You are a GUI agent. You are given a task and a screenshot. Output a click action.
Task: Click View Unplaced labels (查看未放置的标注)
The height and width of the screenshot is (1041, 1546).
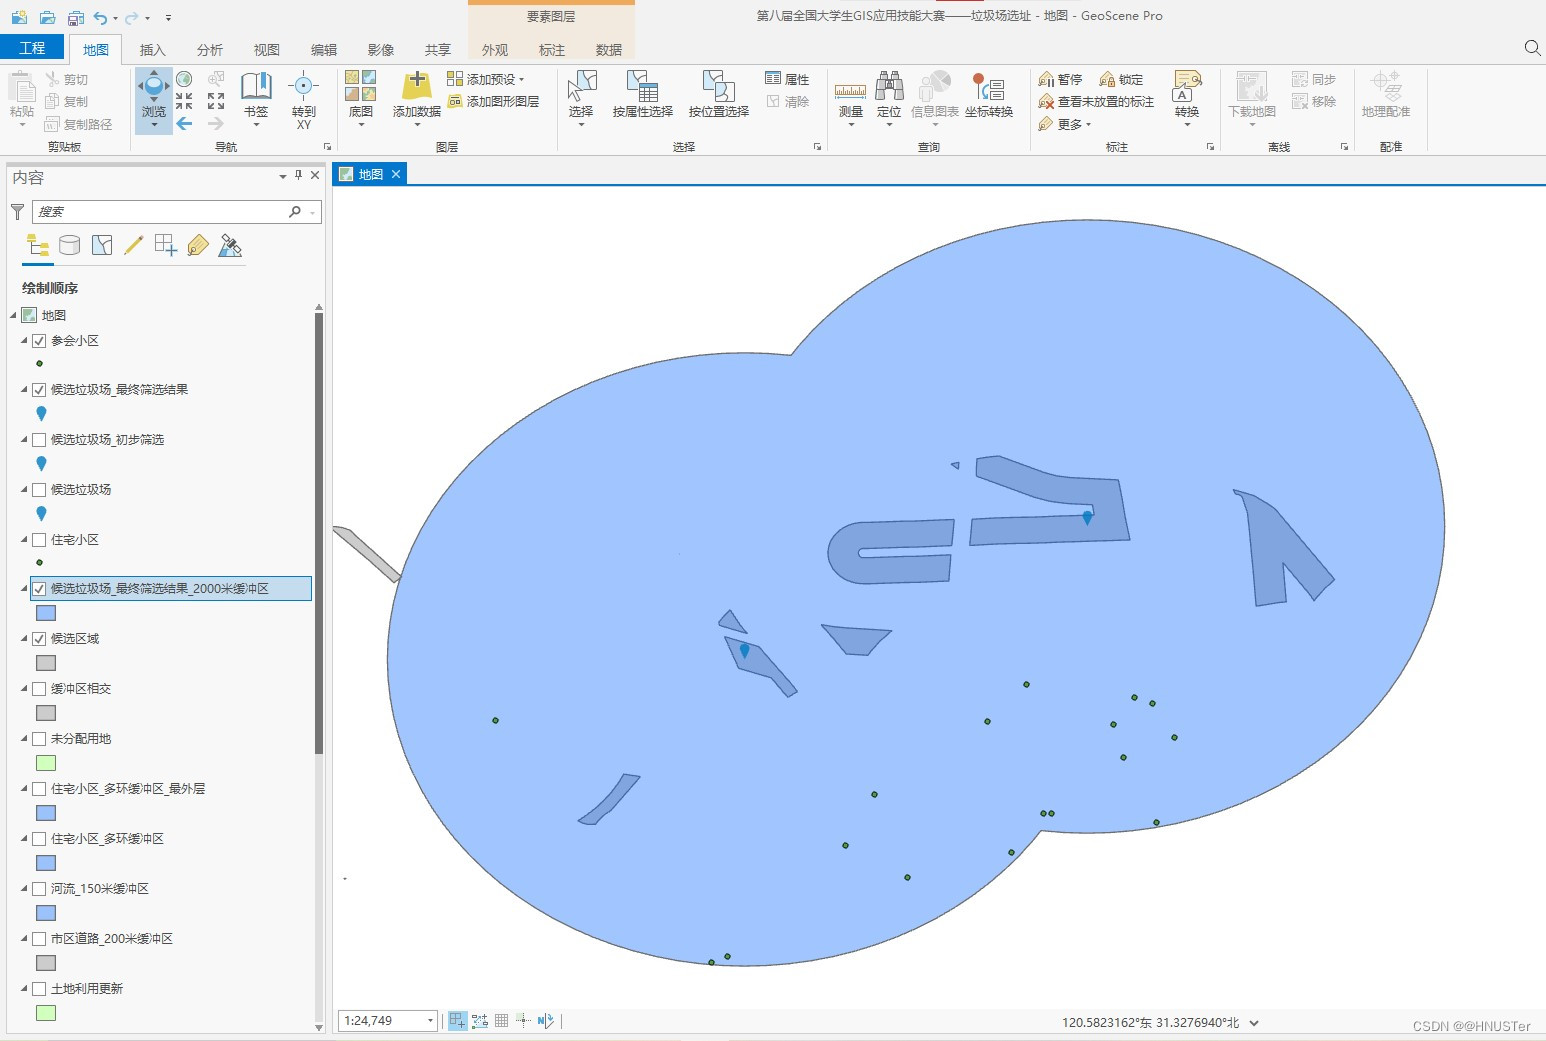click(x=1096, y=101)
